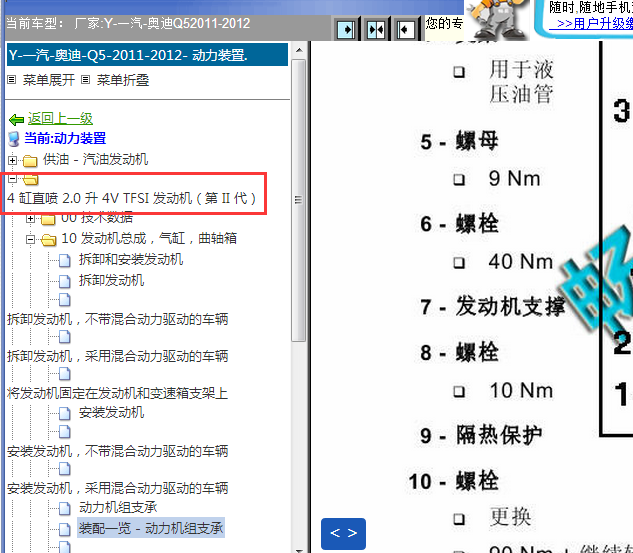
Task: Select 10 发动机总成，气缸，曲轴箱 item
Action: click(149, 238)
